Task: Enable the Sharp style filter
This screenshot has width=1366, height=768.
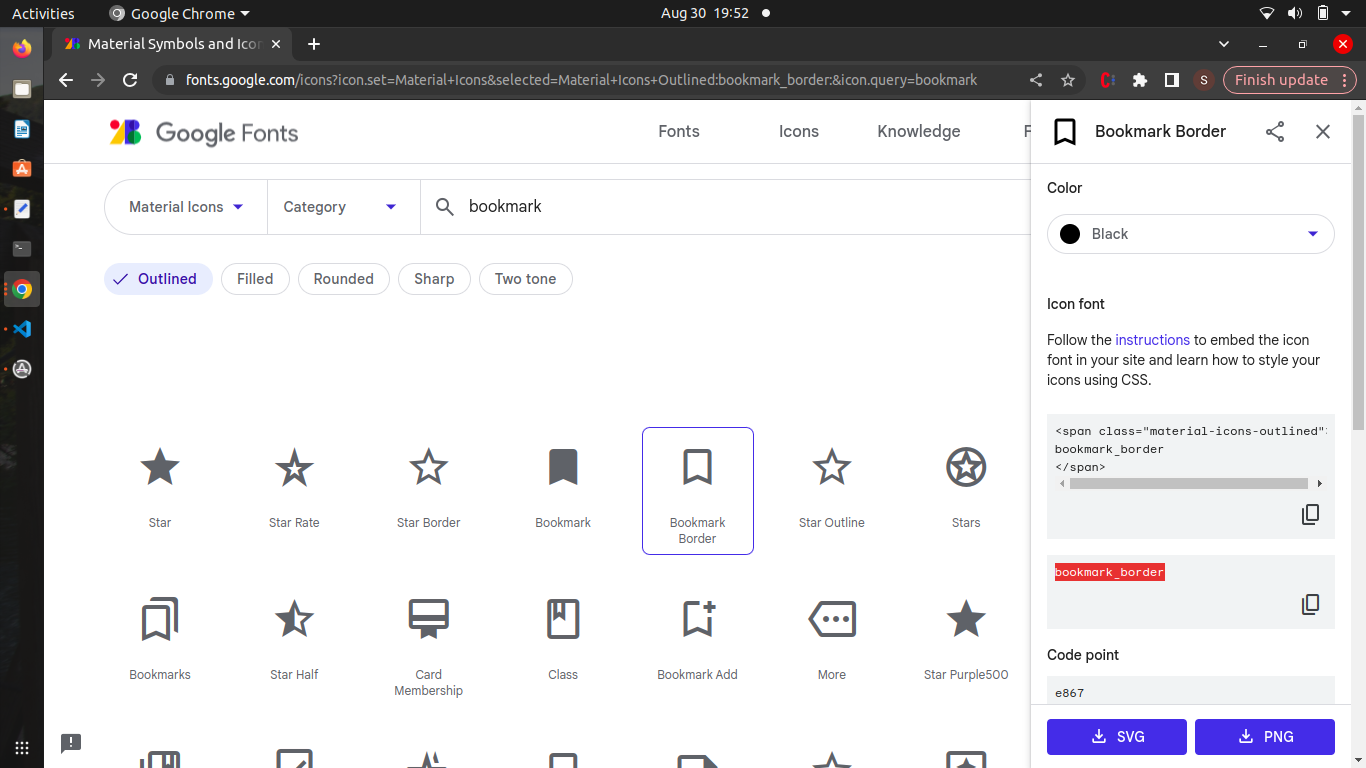Action: [434, 279]
